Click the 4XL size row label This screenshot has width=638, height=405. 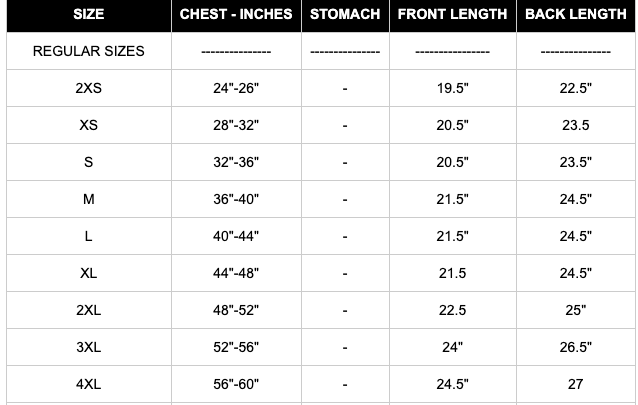click(x=88, y=383)
